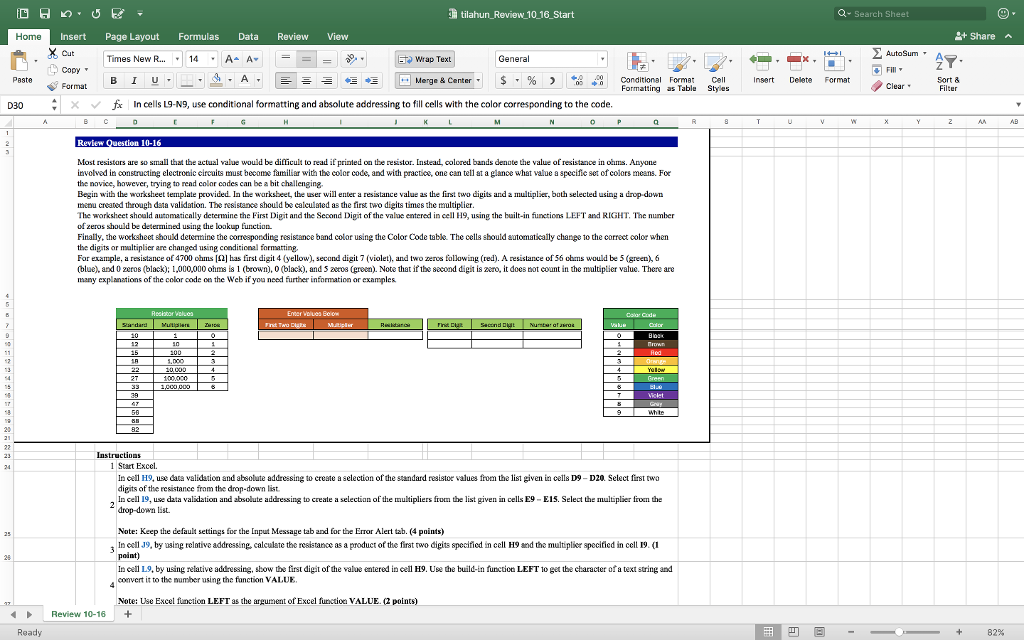The height and width of the screenshot is (640, 1024).
Task: Click the Redo icon in title bar
Action: pos(95,13)
